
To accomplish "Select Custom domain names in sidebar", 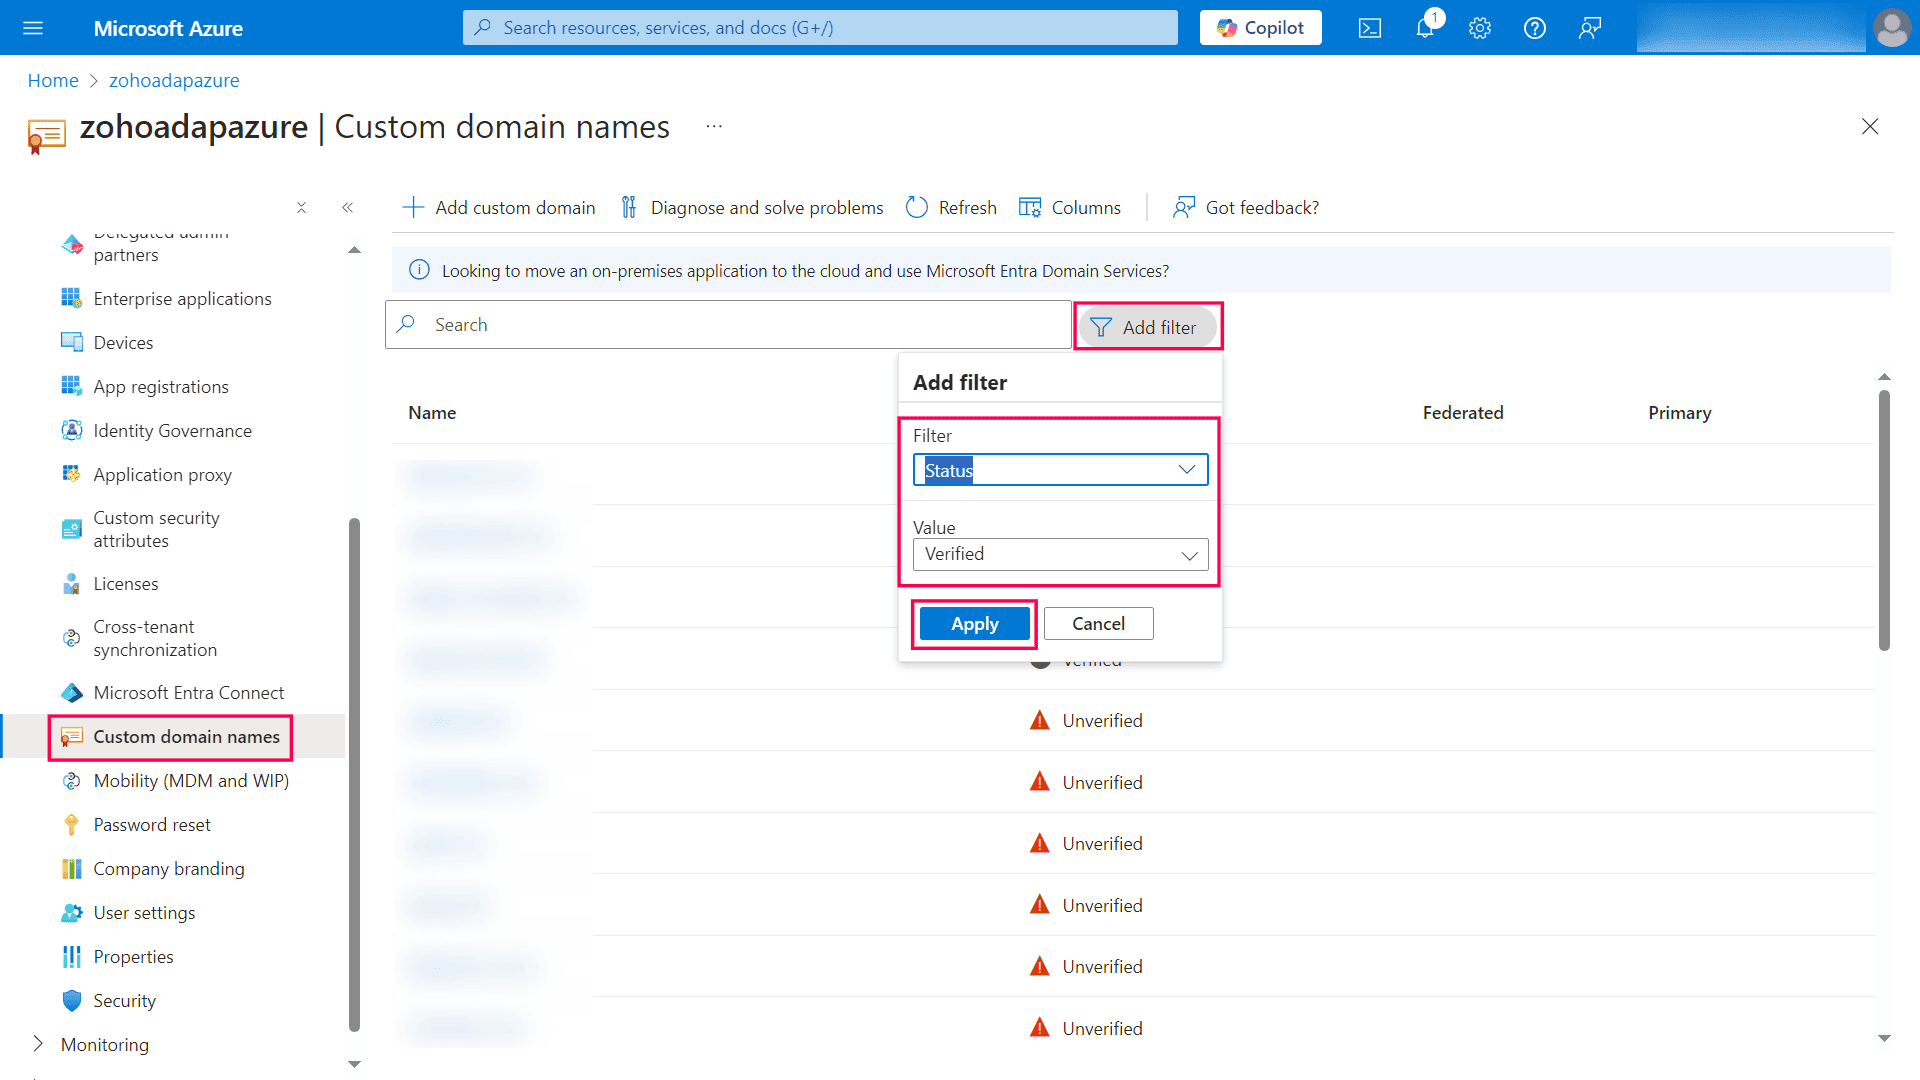I will click(186, 737).
